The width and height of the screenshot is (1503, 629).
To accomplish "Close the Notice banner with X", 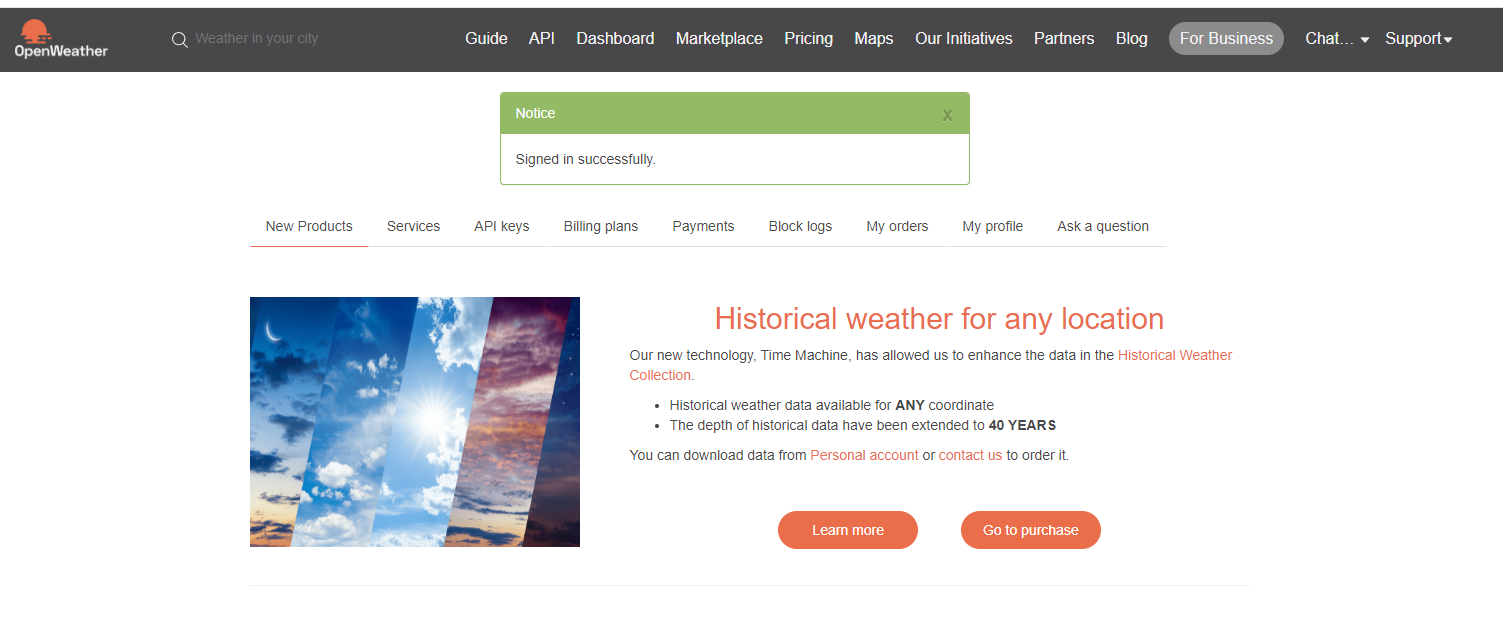I will pyautogui.click(x=947, y=115).
